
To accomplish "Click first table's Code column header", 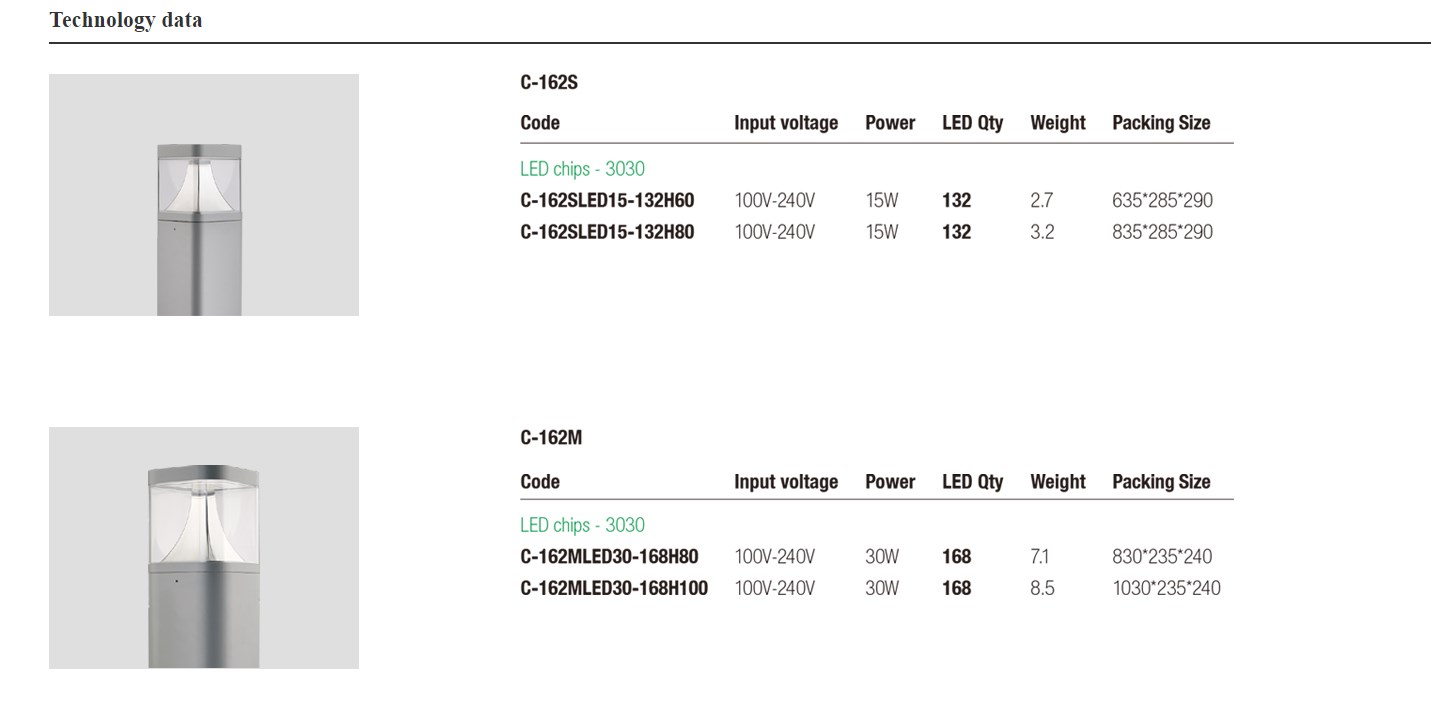I will point(540,123).
